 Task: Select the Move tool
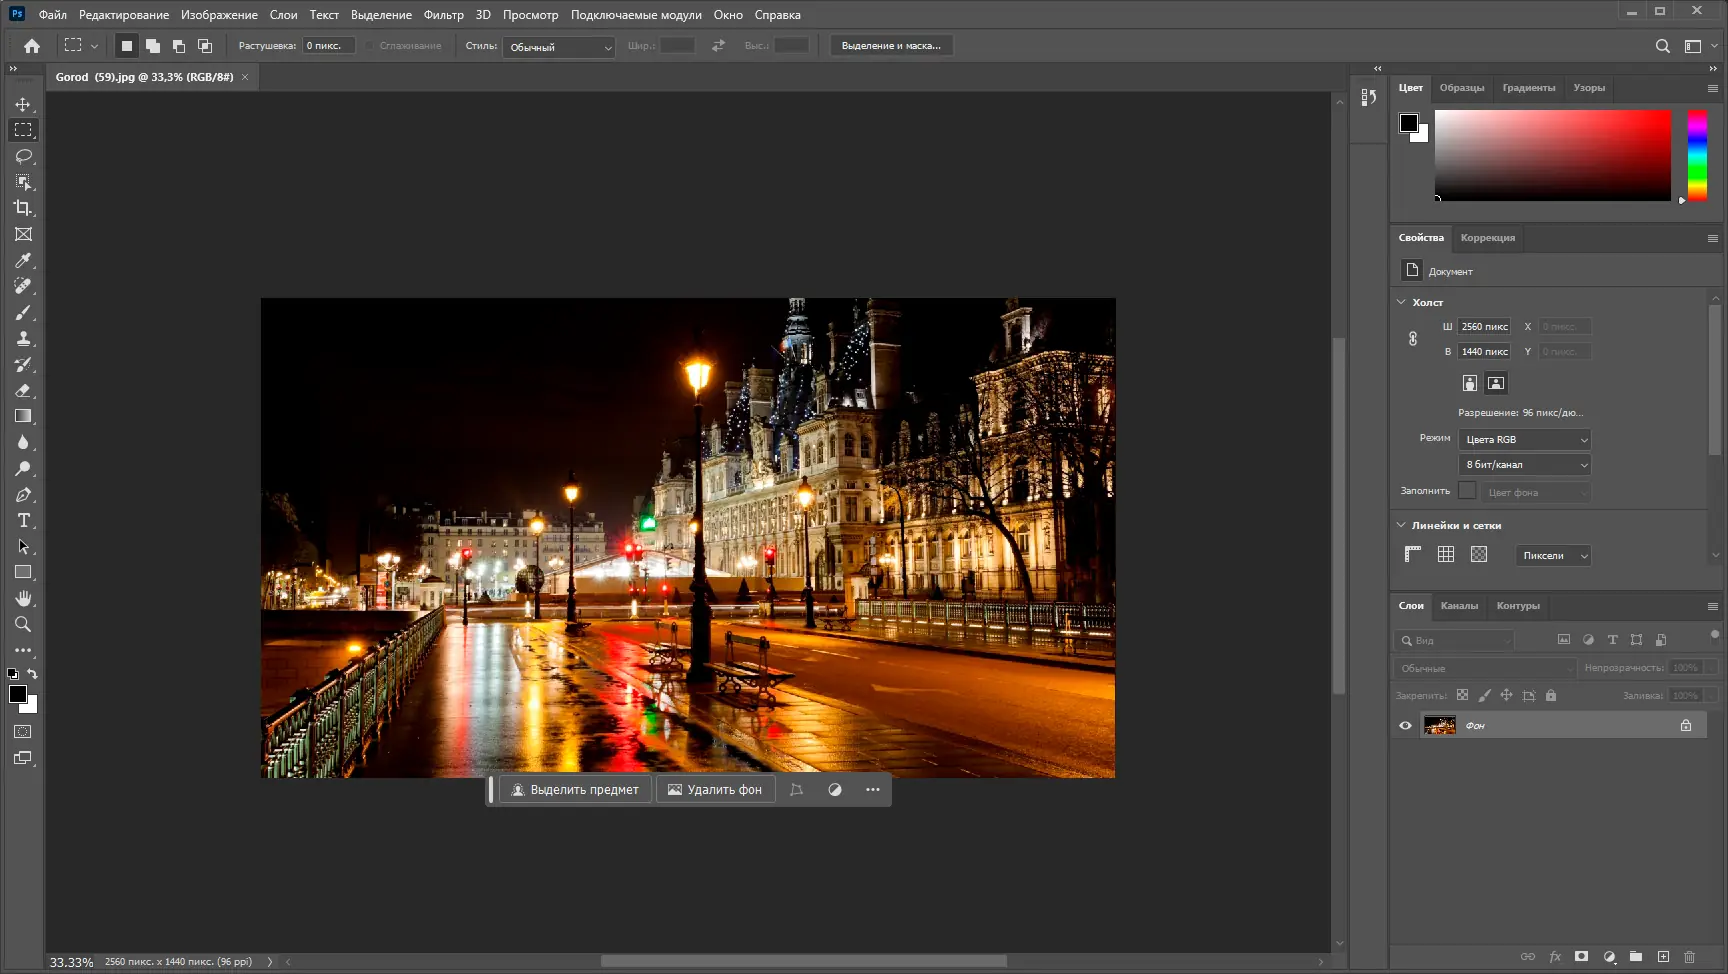coord(23,104)
